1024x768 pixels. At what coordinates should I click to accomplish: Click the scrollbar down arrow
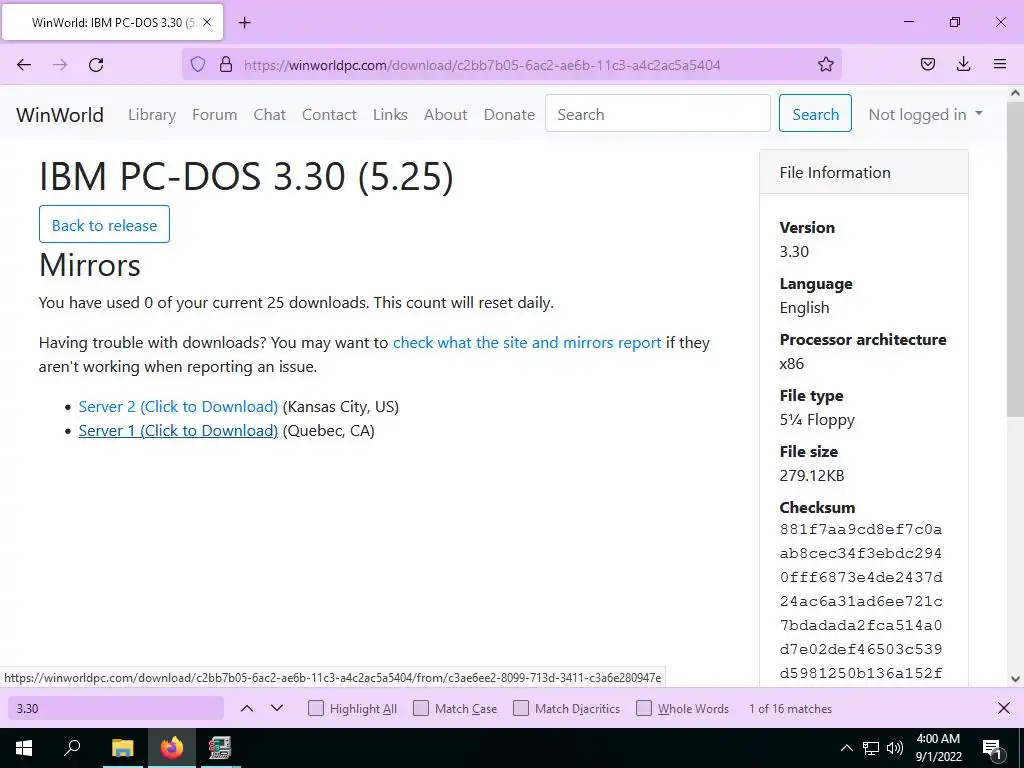pyautogui.click(x=1015, y=679)
